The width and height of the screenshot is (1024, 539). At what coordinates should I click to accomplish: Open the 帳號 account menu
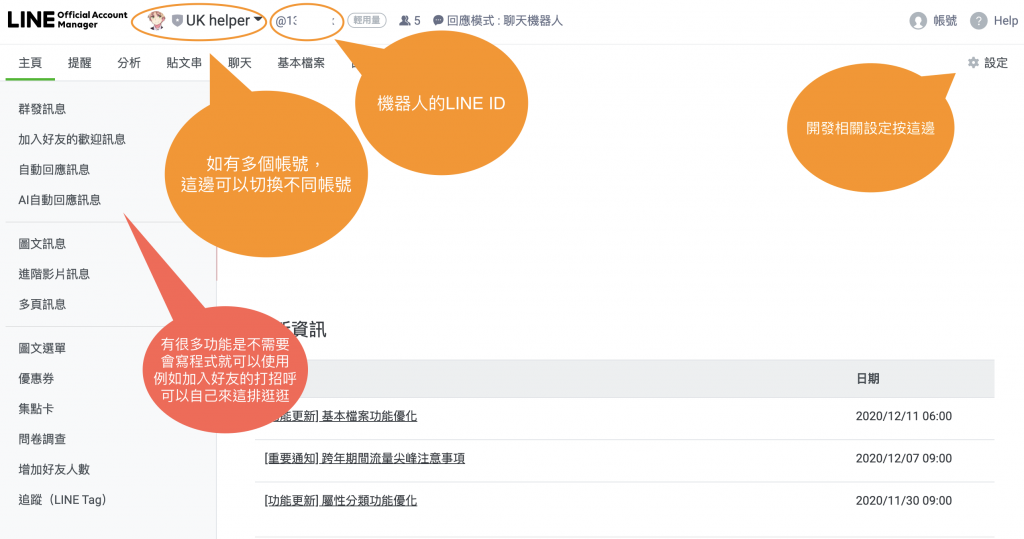945,21
